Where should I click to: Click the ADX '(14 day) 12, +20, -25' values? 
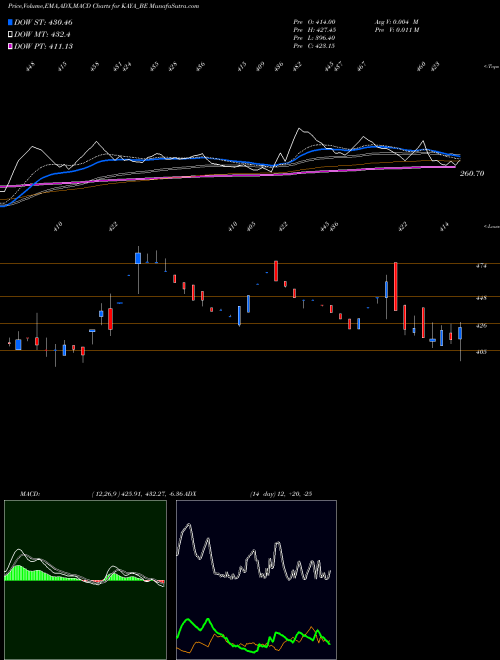(280, 494)
